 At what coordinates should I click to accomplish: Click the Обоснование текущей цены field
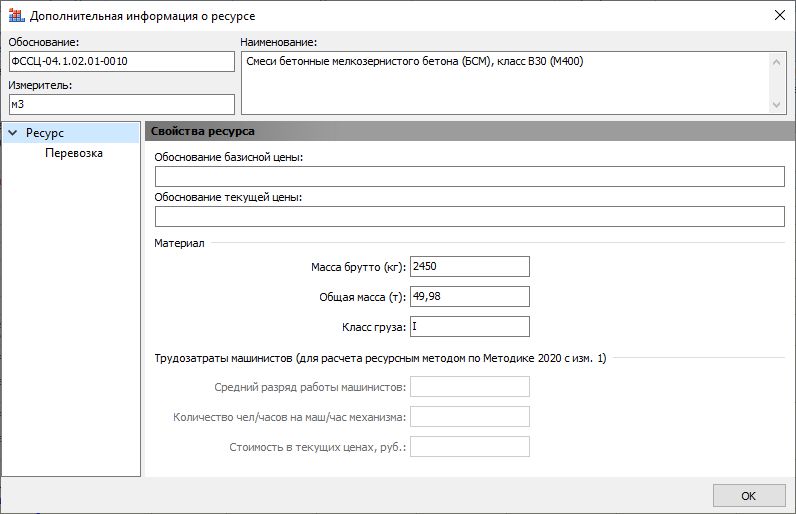tap(470, 217)
